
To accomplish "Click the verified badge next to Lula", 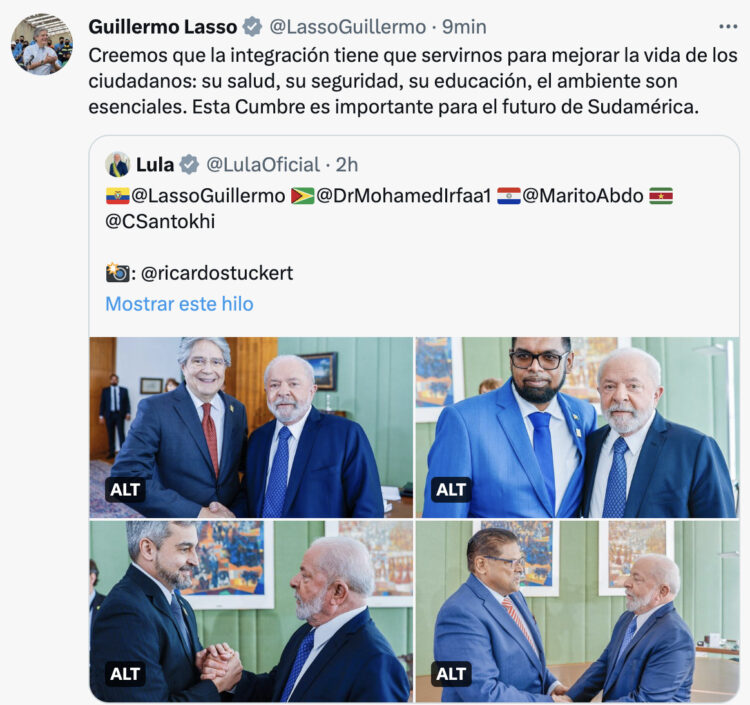I will 189,165.
